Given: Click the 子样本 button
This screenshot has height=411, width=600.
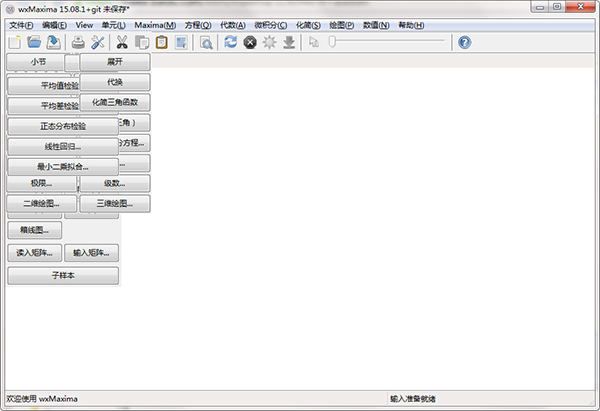Looking at the screenshot, I should point(63,276).
